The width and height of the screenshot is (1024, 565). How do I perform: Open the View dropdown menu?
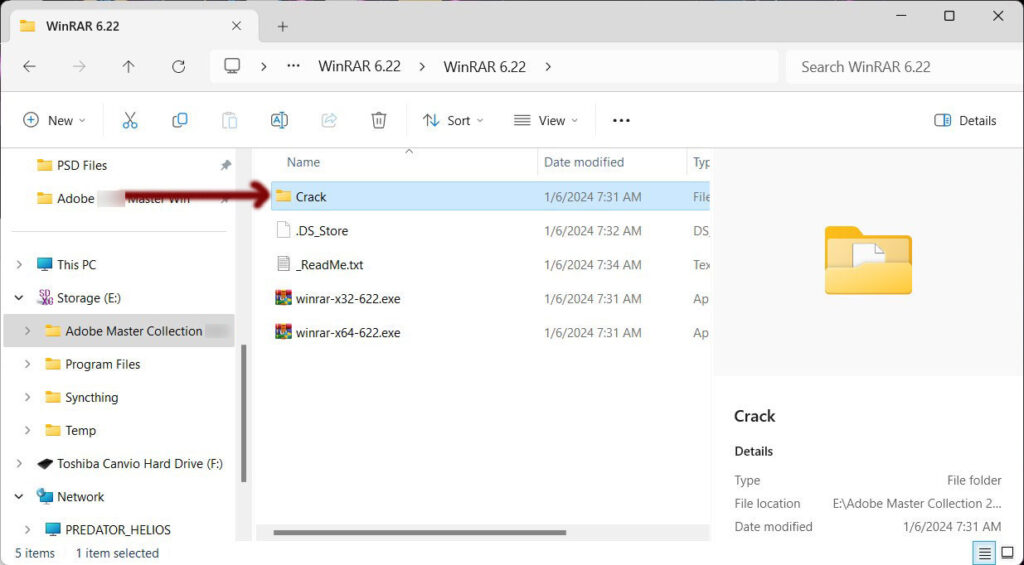tap(546, 120)
